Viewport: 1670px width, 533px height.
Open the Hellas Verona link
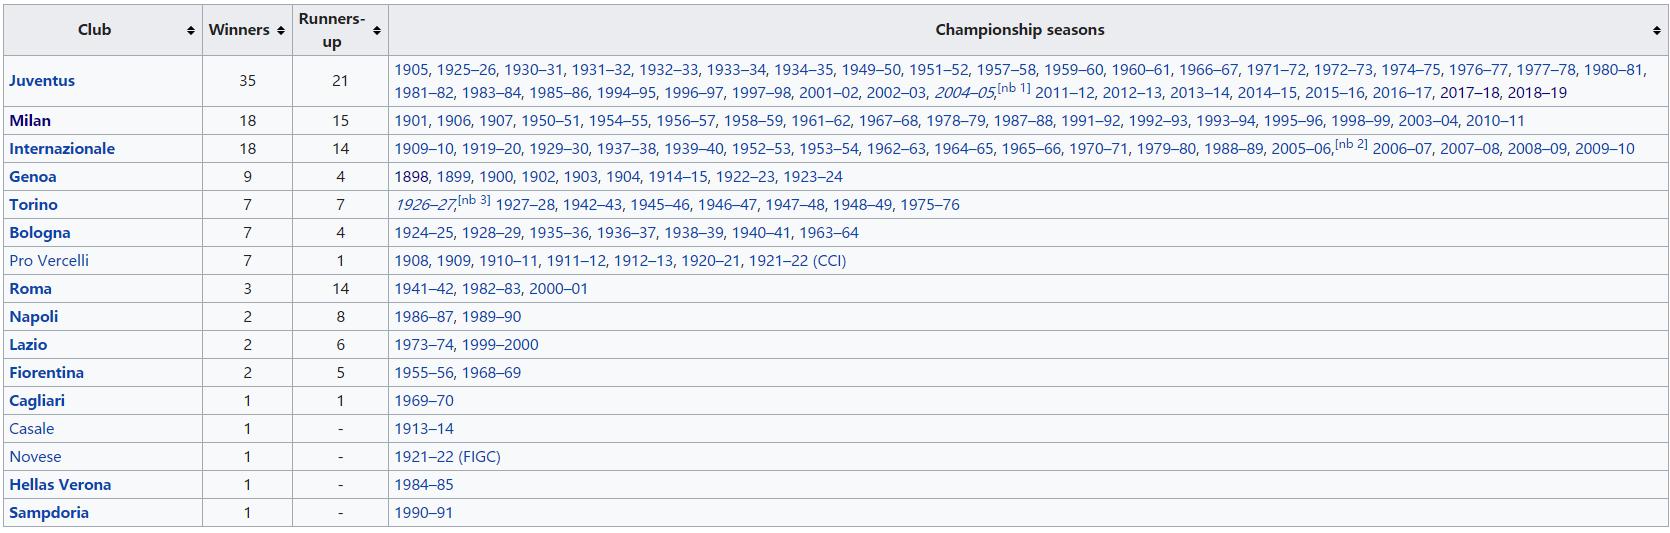(60, 485)
